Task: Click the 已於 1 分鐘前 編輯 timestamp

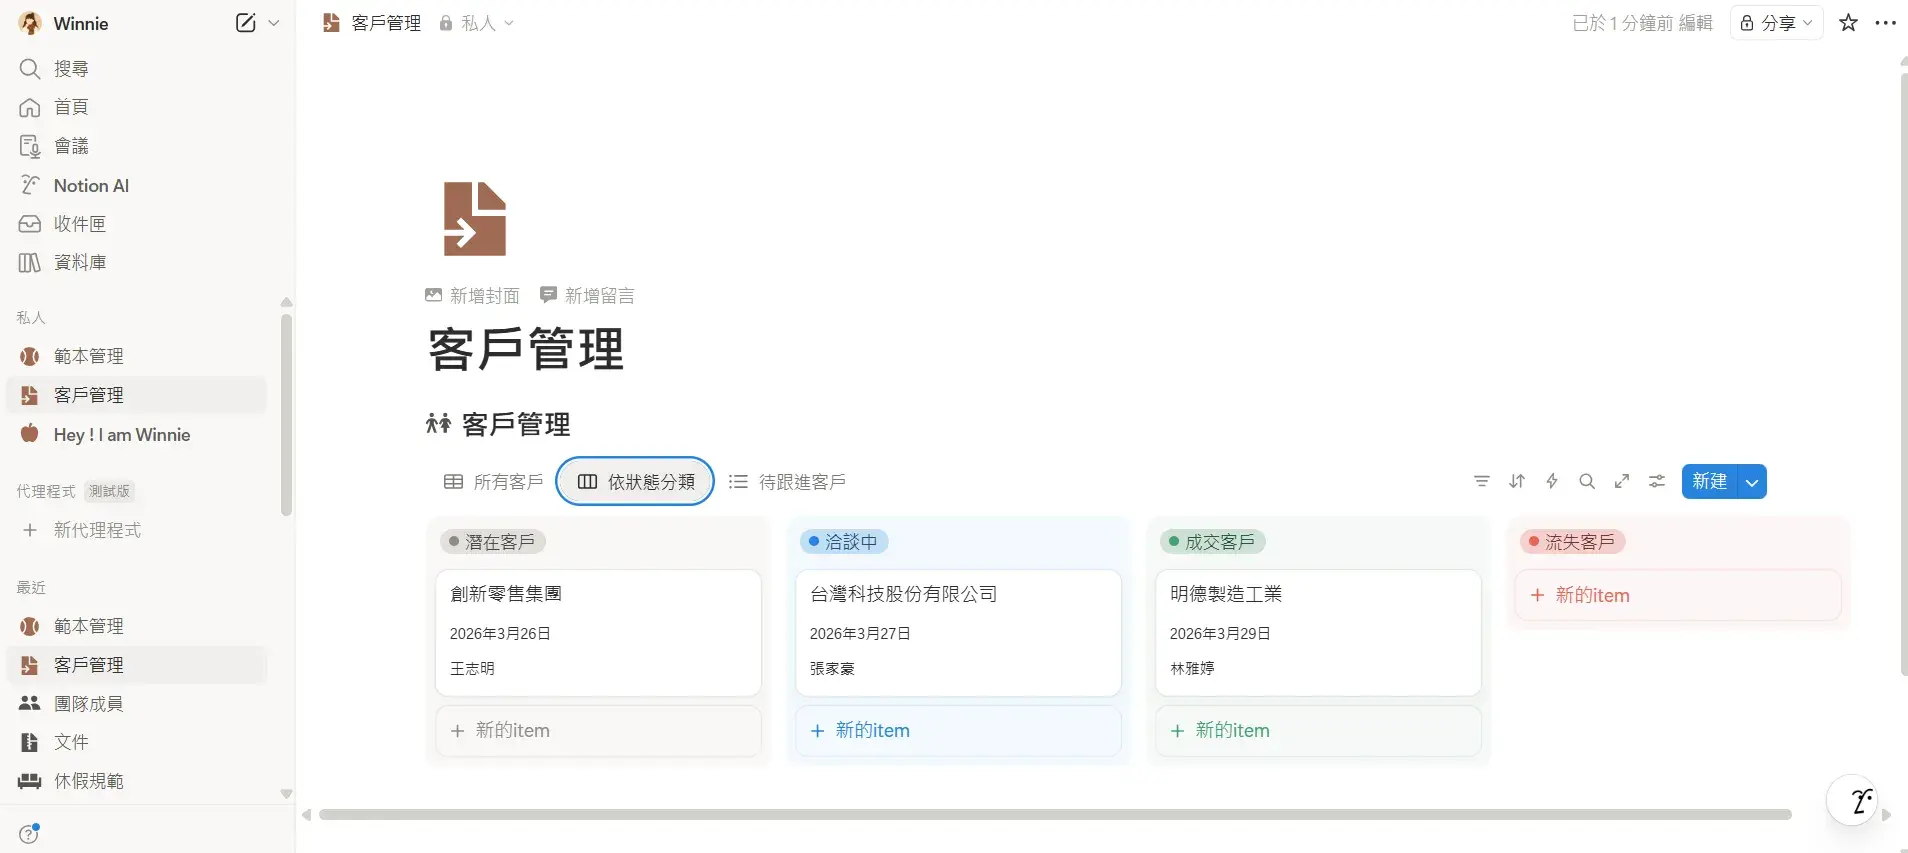Action: [1642, 23]
